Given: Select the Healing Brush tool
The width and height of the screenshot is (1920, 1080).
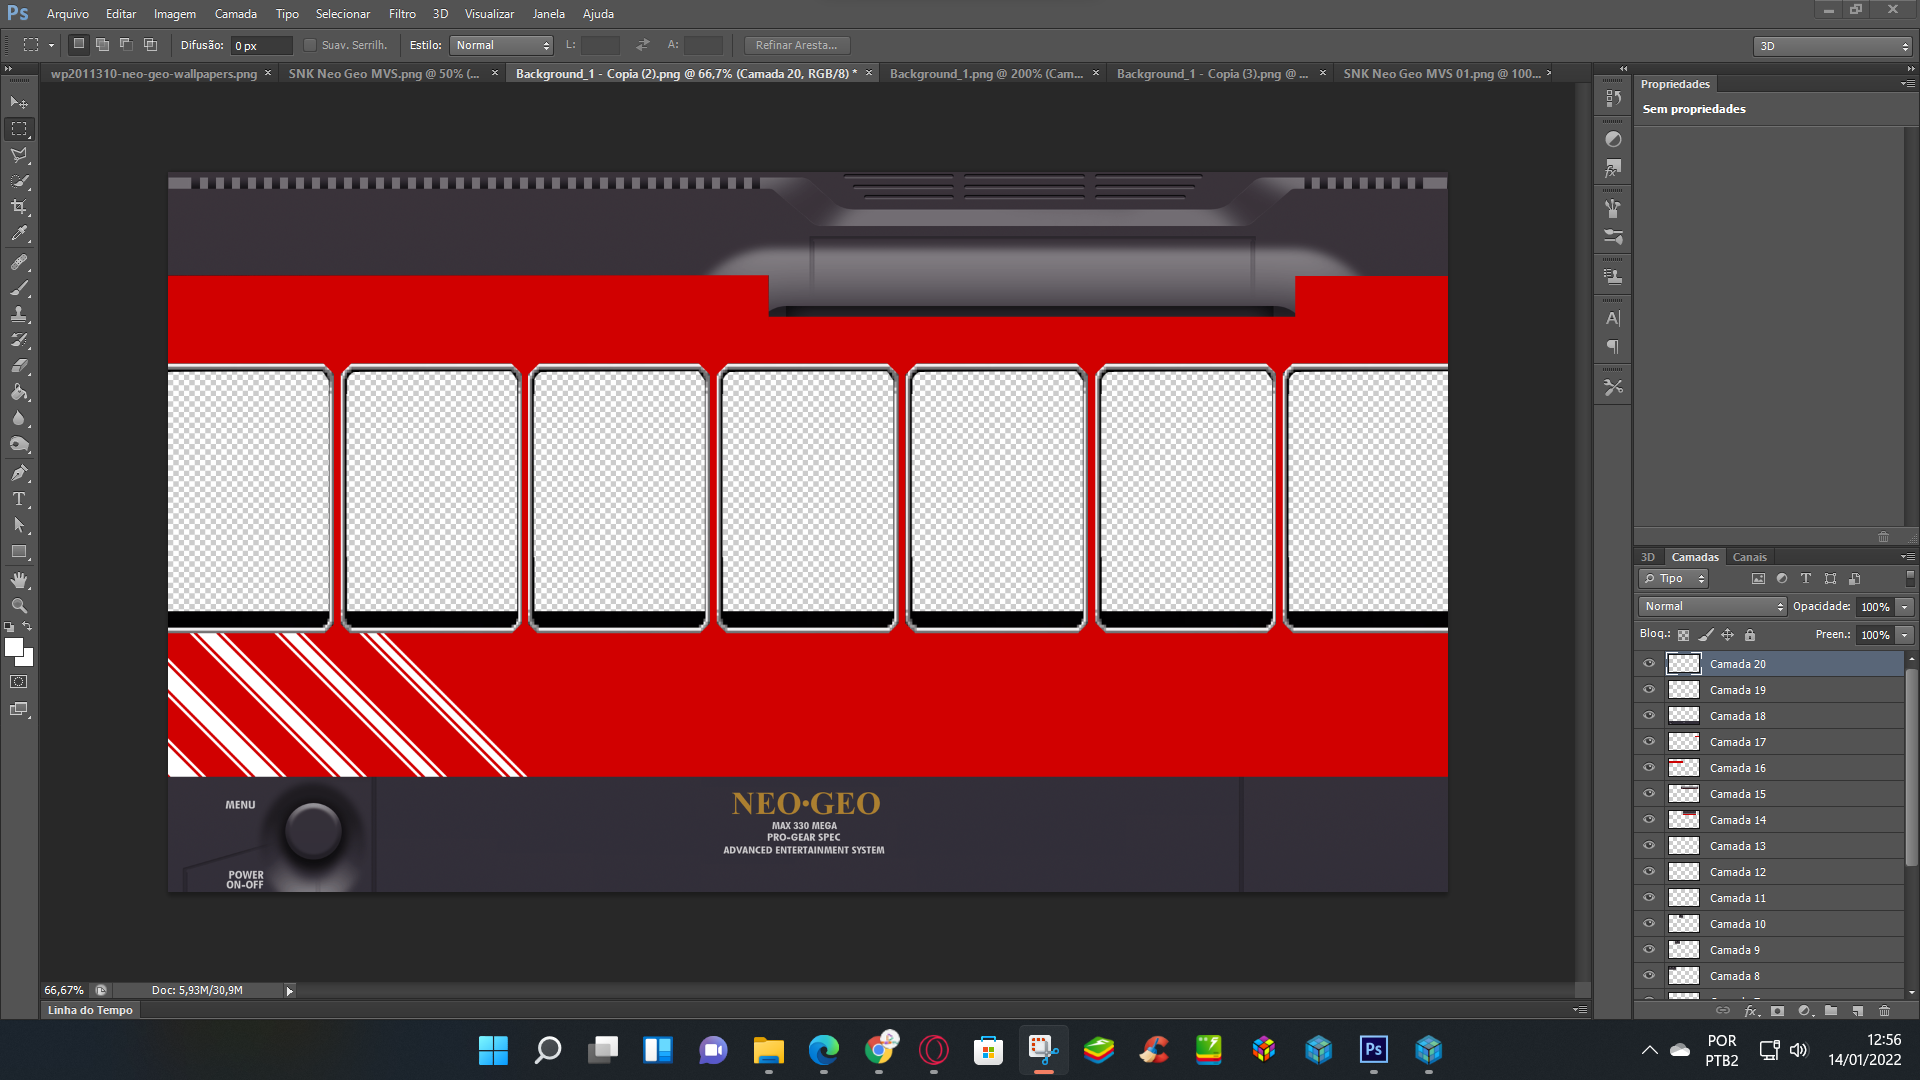Looking at the screenshot, I should click(19, 262).
